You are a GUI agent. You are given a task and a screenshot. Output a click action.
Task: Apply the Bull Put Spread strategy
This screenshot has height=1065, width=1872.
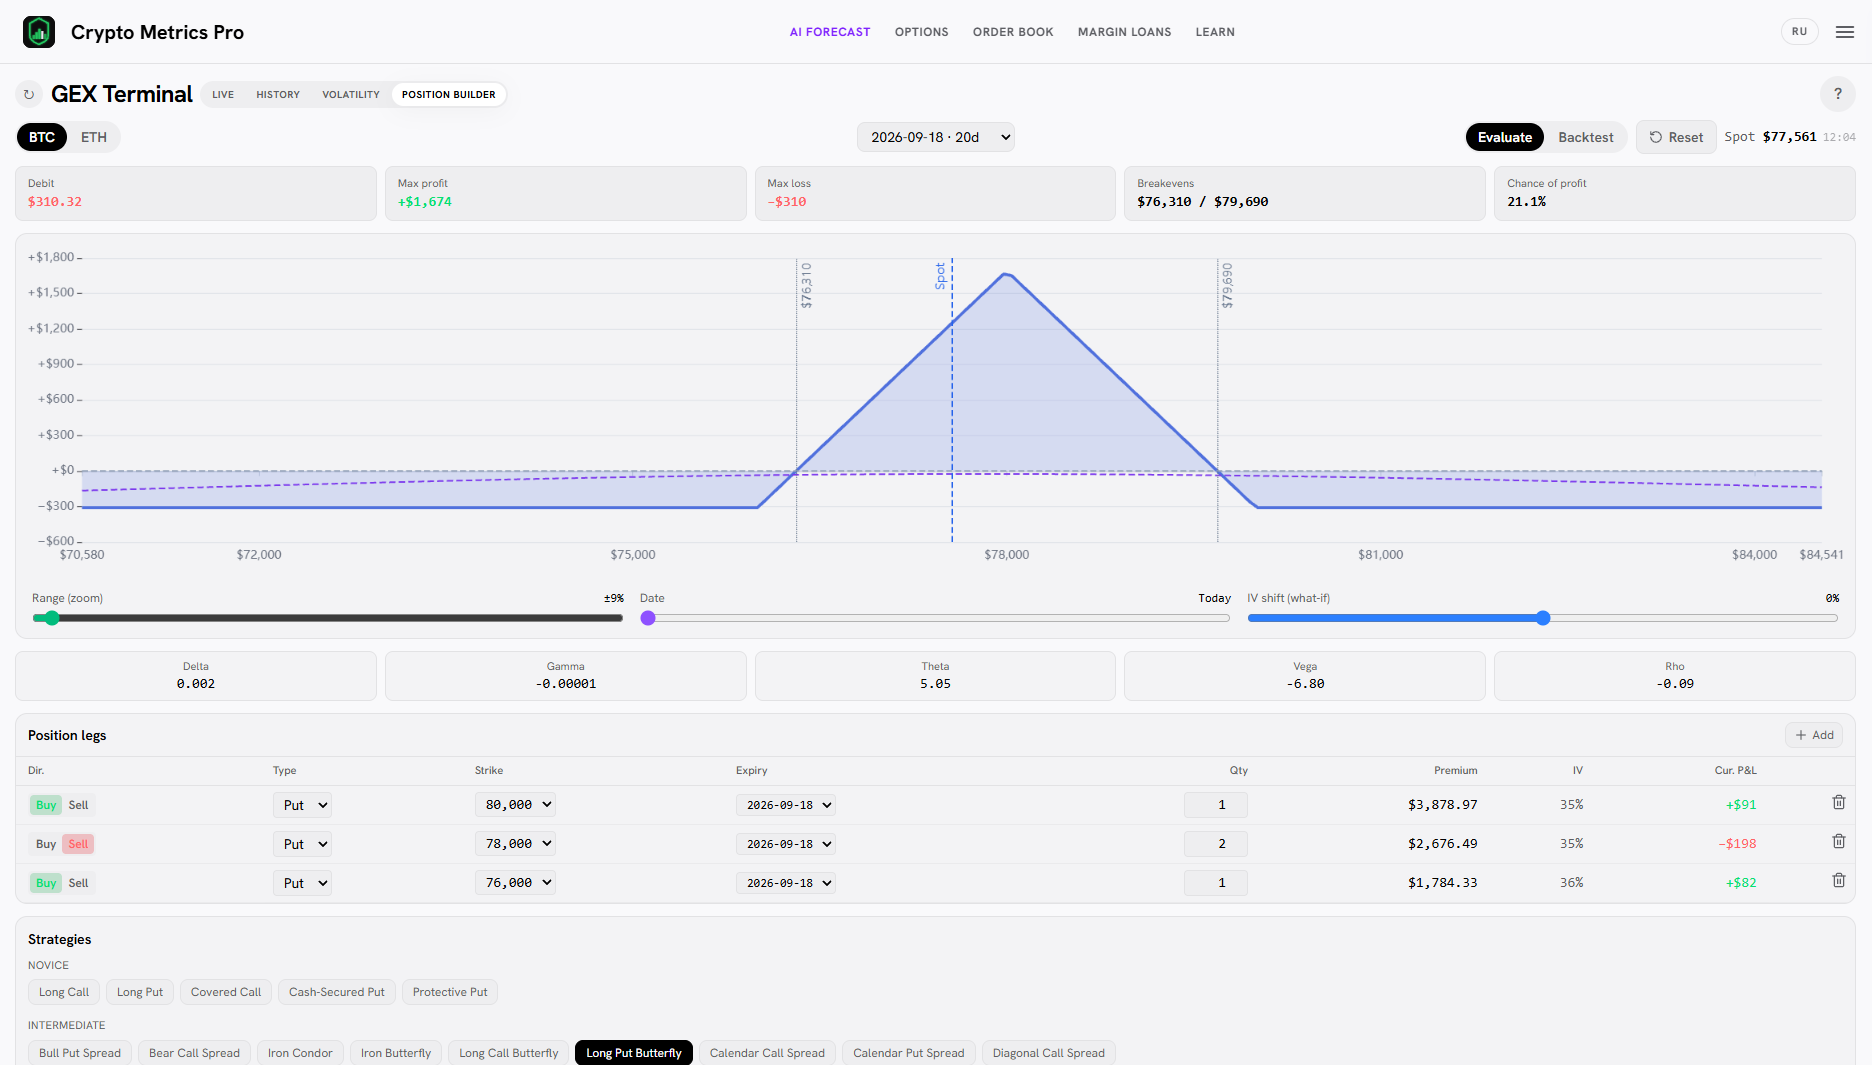pos(80,1053)
